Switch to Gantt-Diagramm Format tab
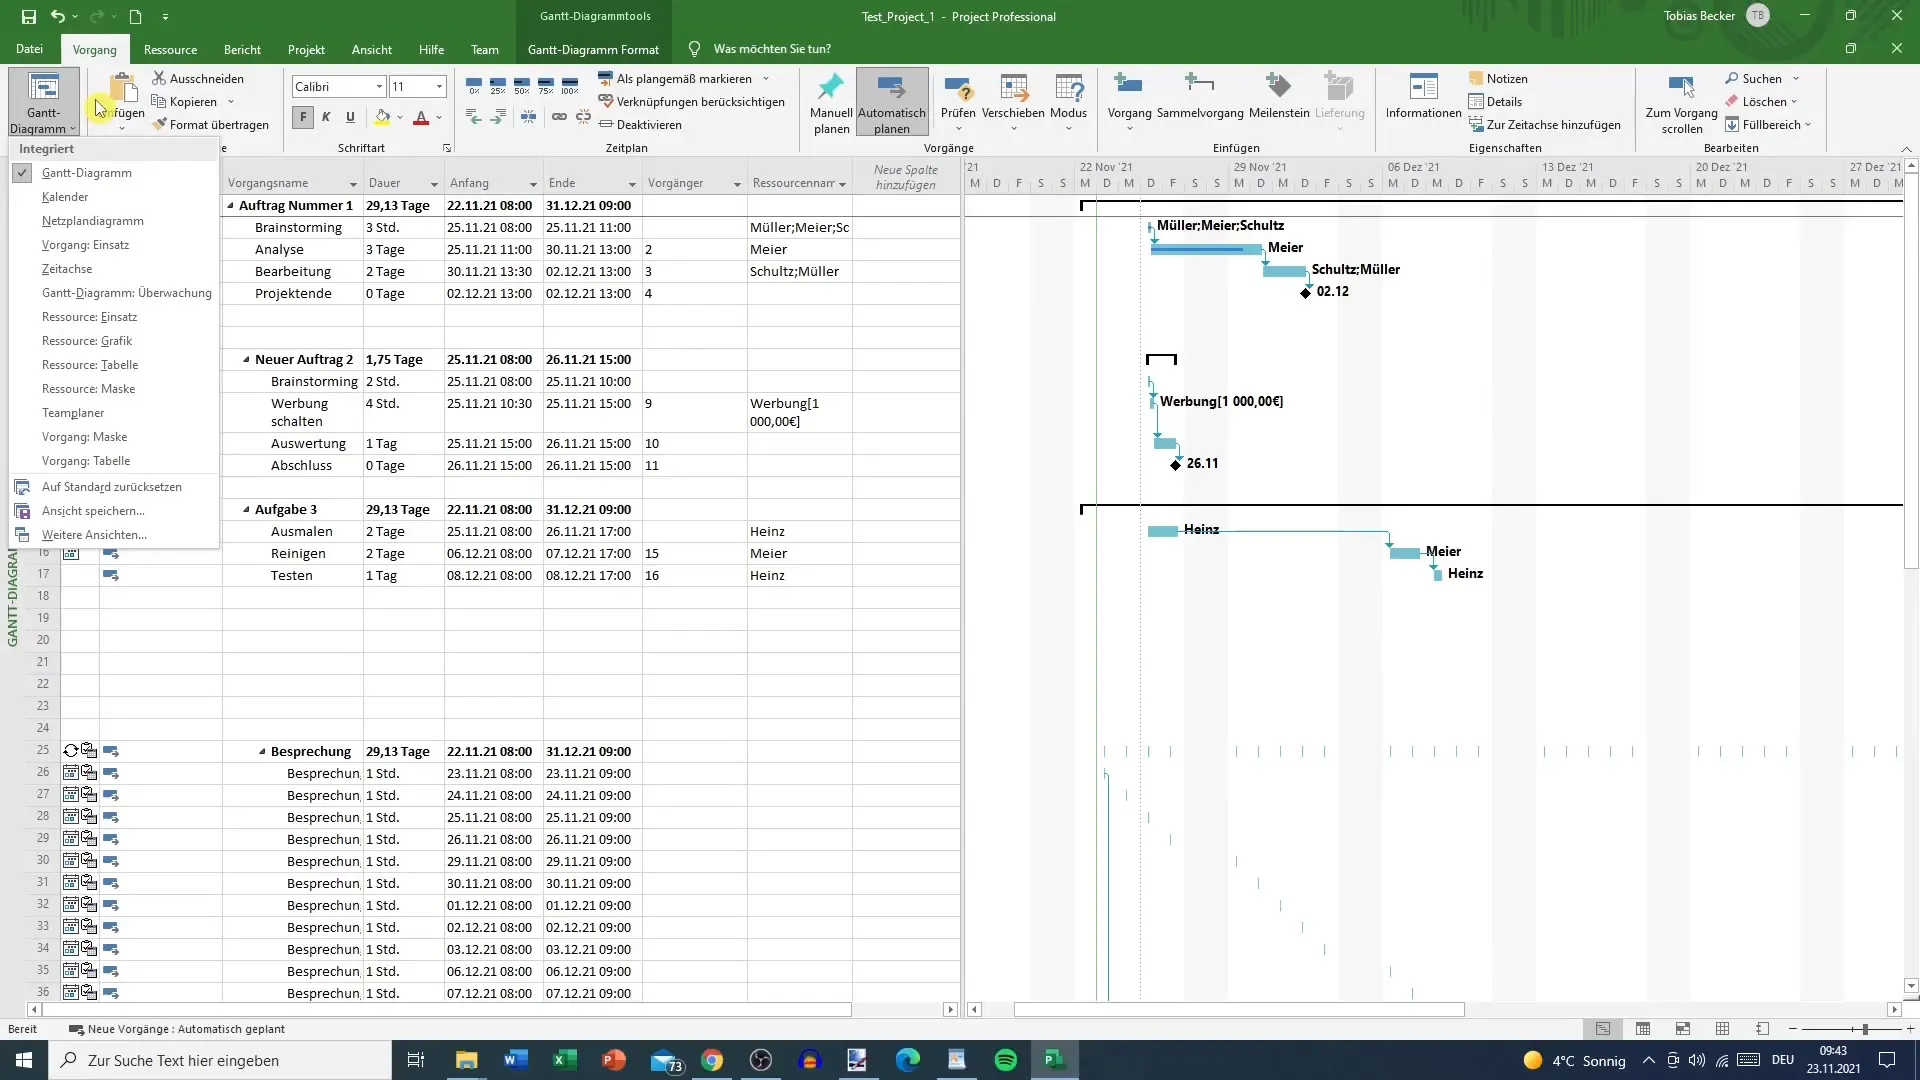This screenshot has width=1920, height=1080. pos(593,49)
